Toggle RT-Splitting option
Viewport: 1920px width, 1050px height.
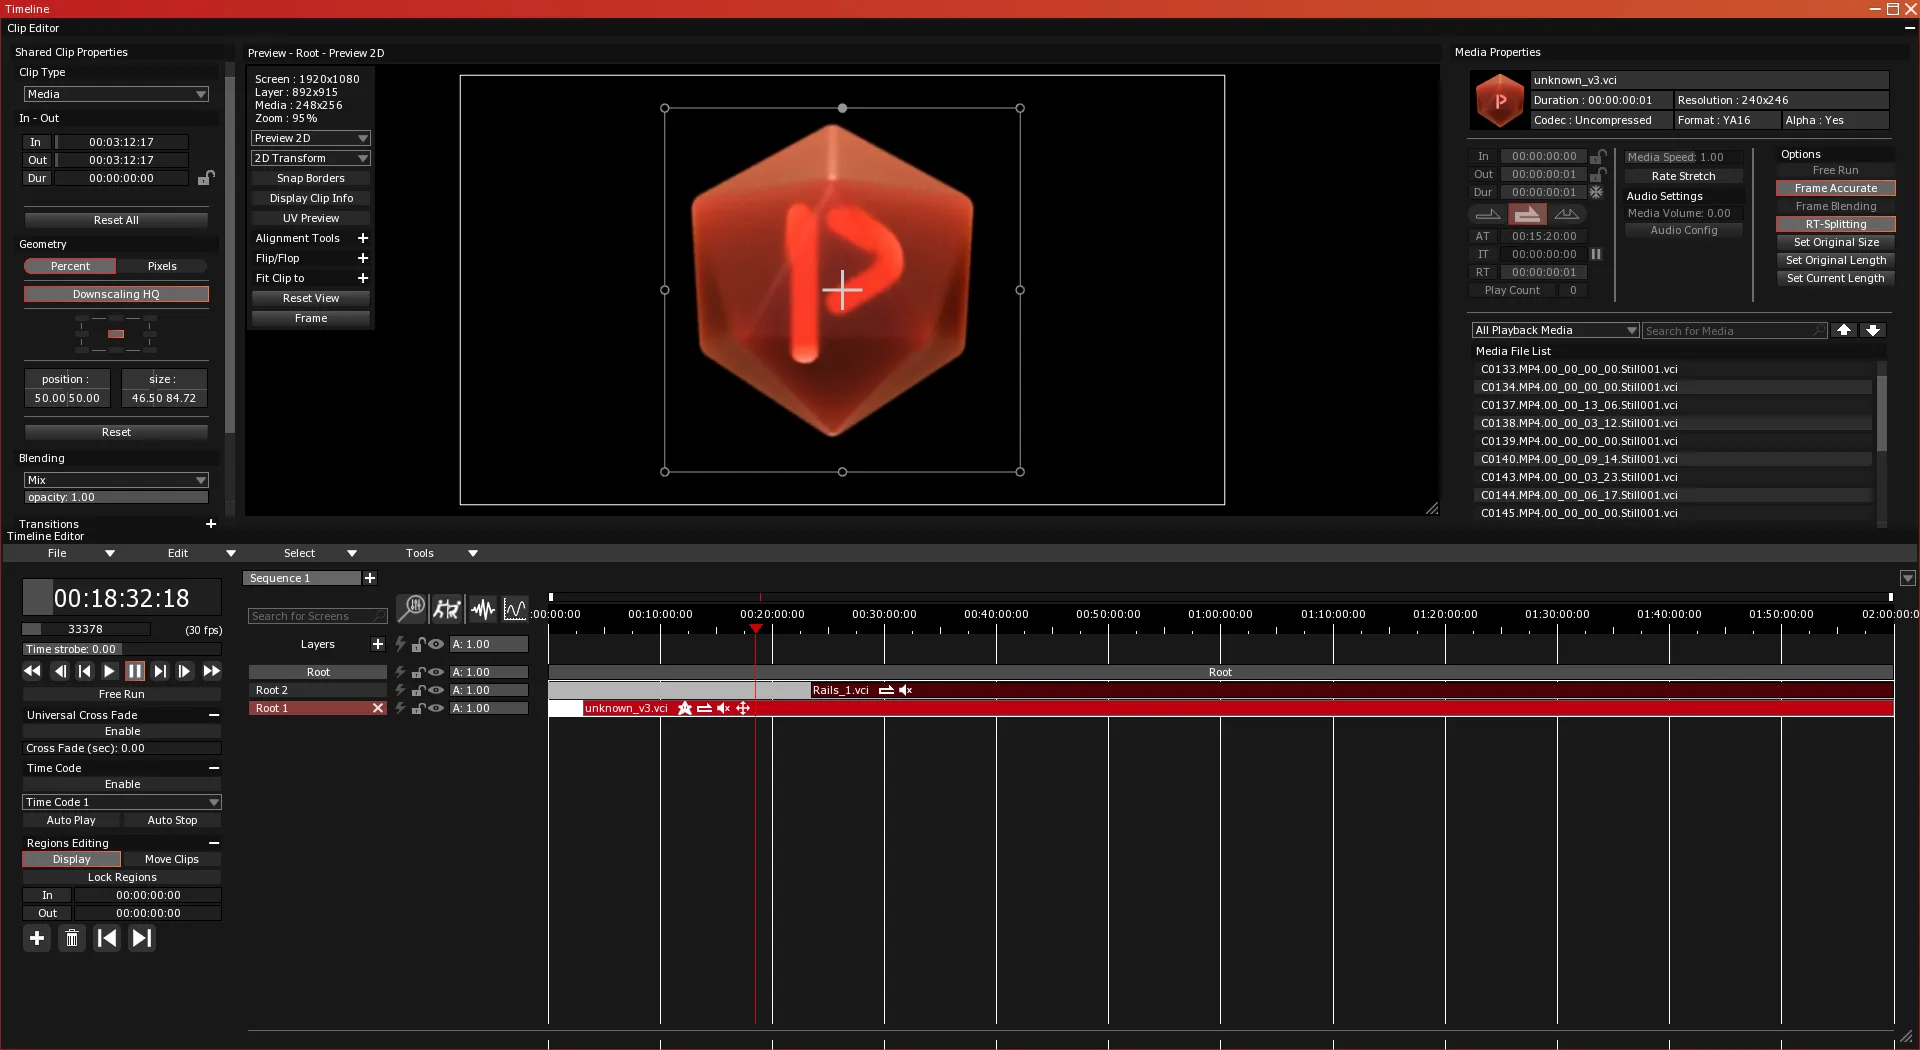(x=1835, y=224)
